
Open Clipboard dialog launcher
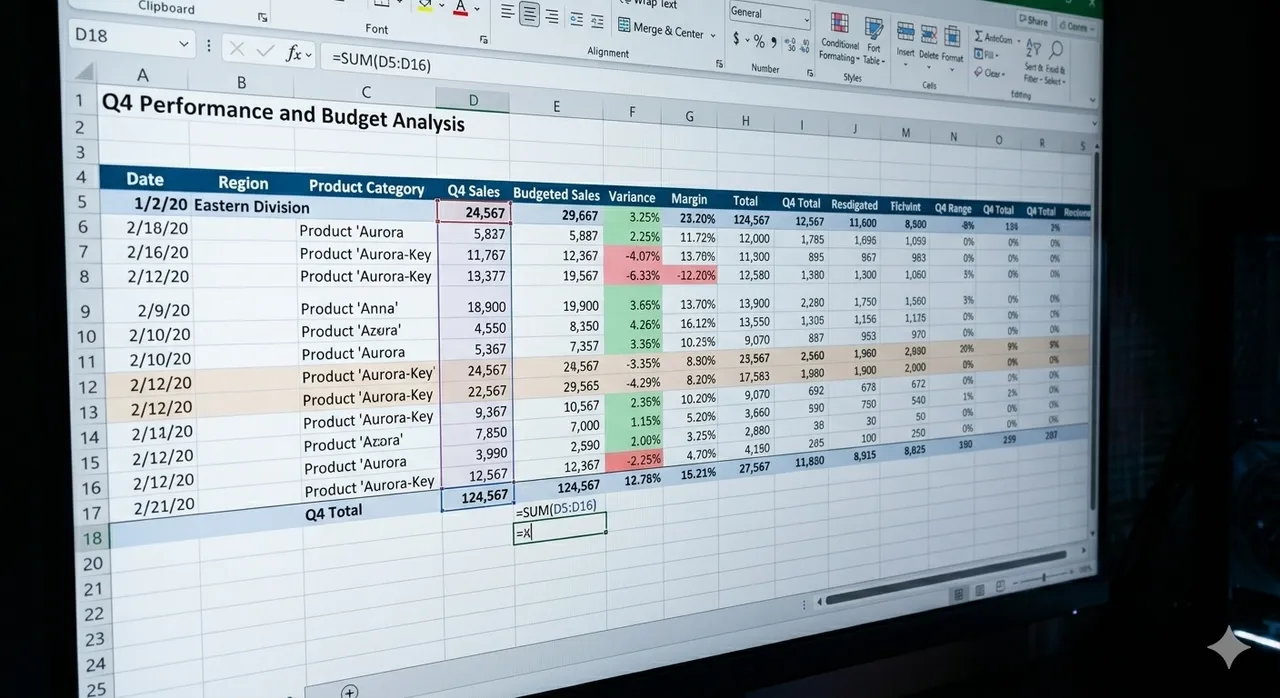(262, 17)
